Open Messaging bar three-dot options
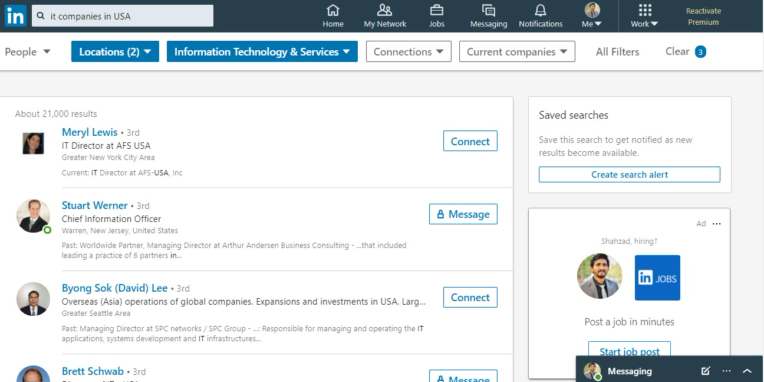The image size is (764, 382). click(726, 371)
